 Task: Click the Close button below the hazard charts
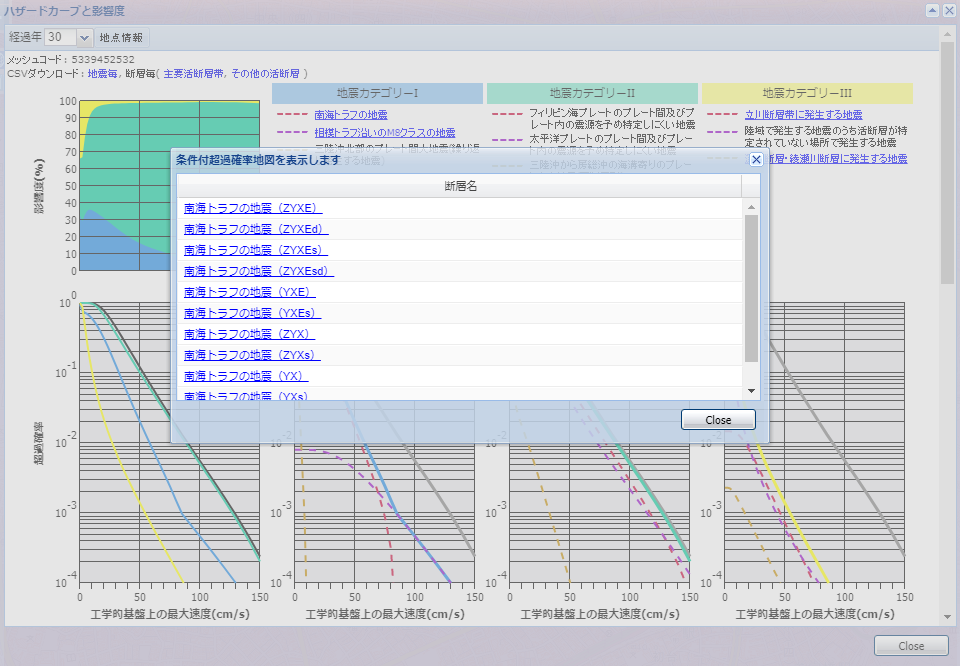[911, 646]
